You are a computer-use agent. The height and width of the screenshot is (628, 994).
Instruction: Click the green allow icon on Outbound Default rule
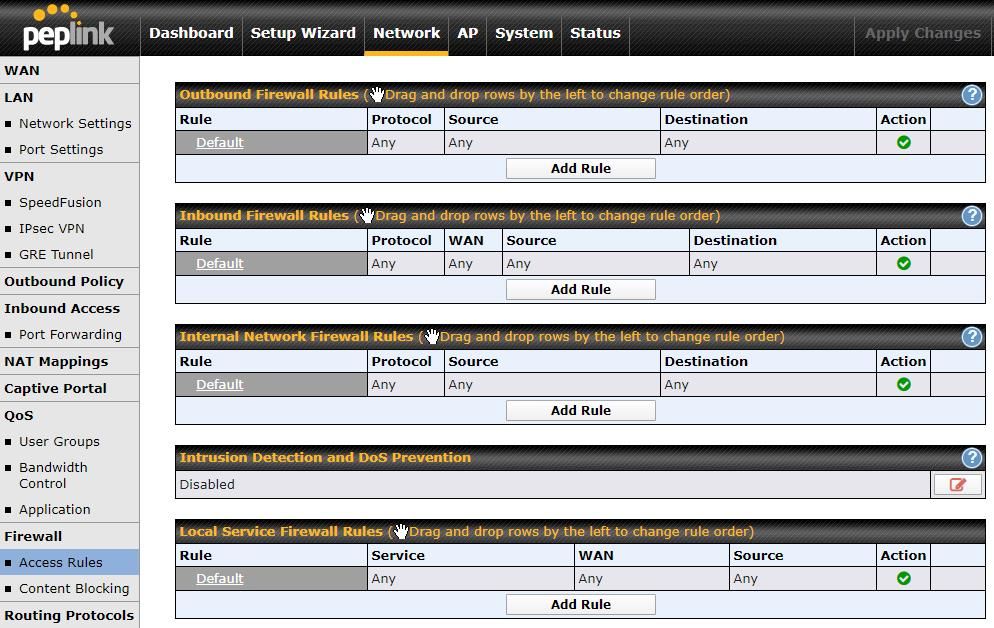[x=903, y=142]
